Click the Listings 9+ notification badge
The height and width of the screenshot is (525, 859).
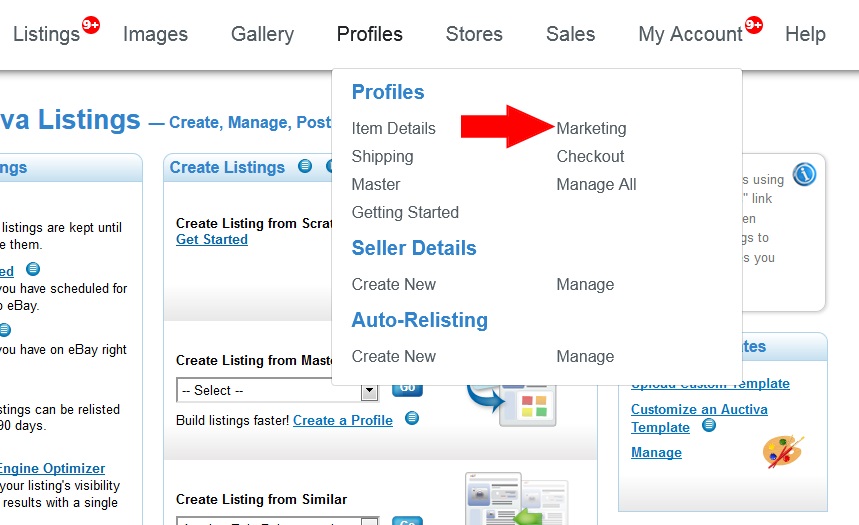91,25
